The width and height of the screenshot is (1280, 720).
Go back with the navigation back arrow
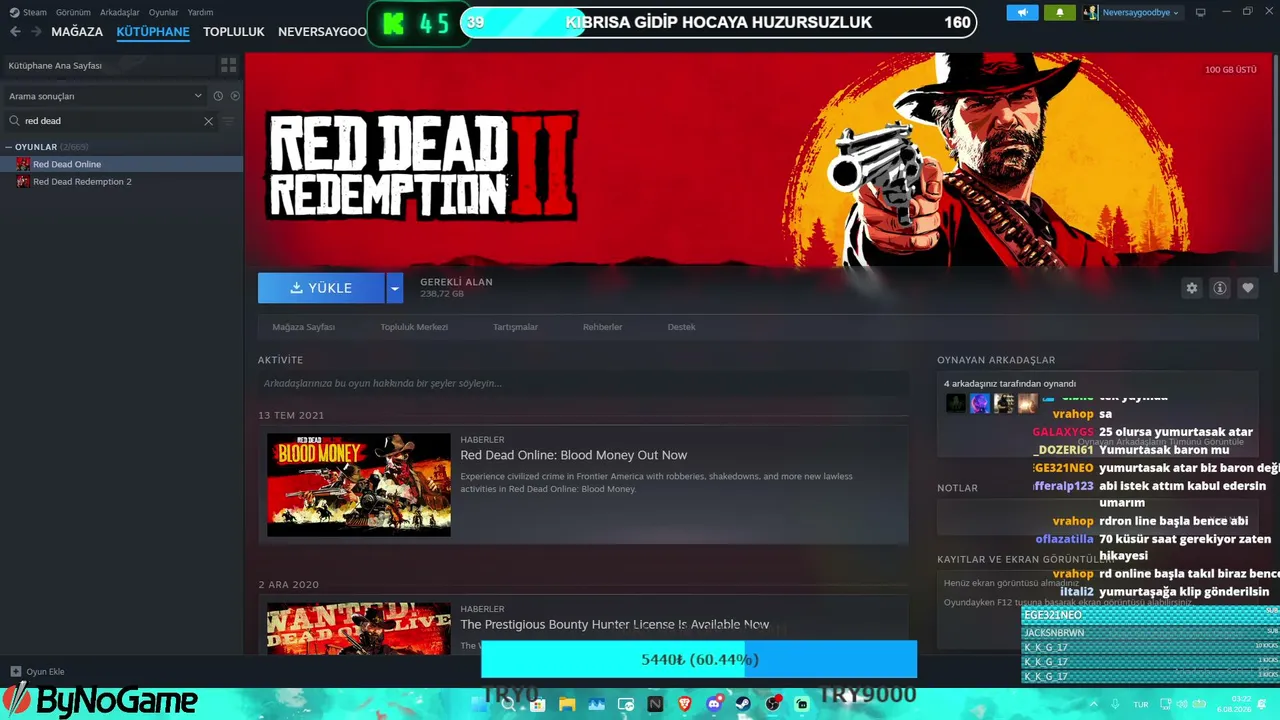pos(15,32)
